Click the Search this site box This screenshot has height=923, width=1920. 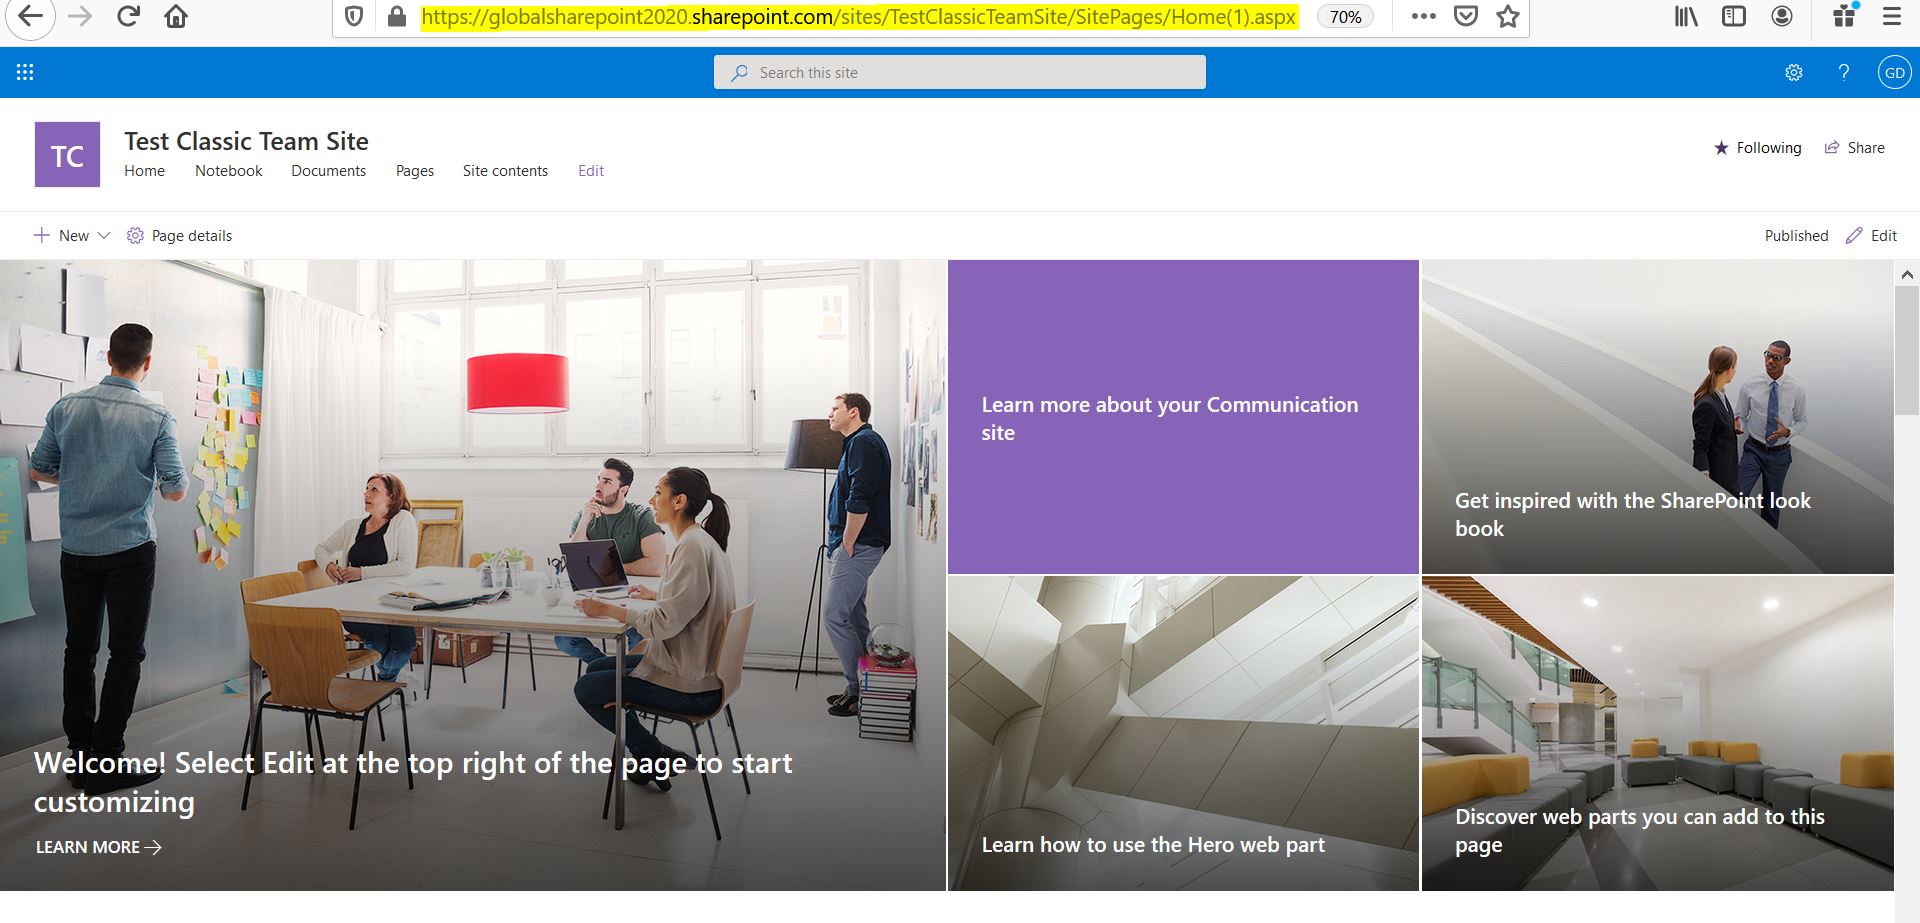(x=959, y=72)
